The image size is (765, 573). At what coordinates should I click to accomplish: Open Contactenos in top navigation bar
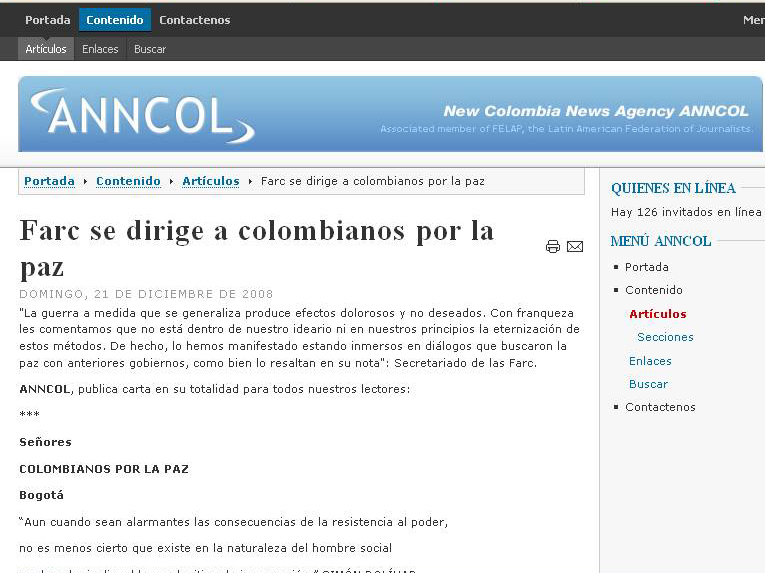pos(195,20)
